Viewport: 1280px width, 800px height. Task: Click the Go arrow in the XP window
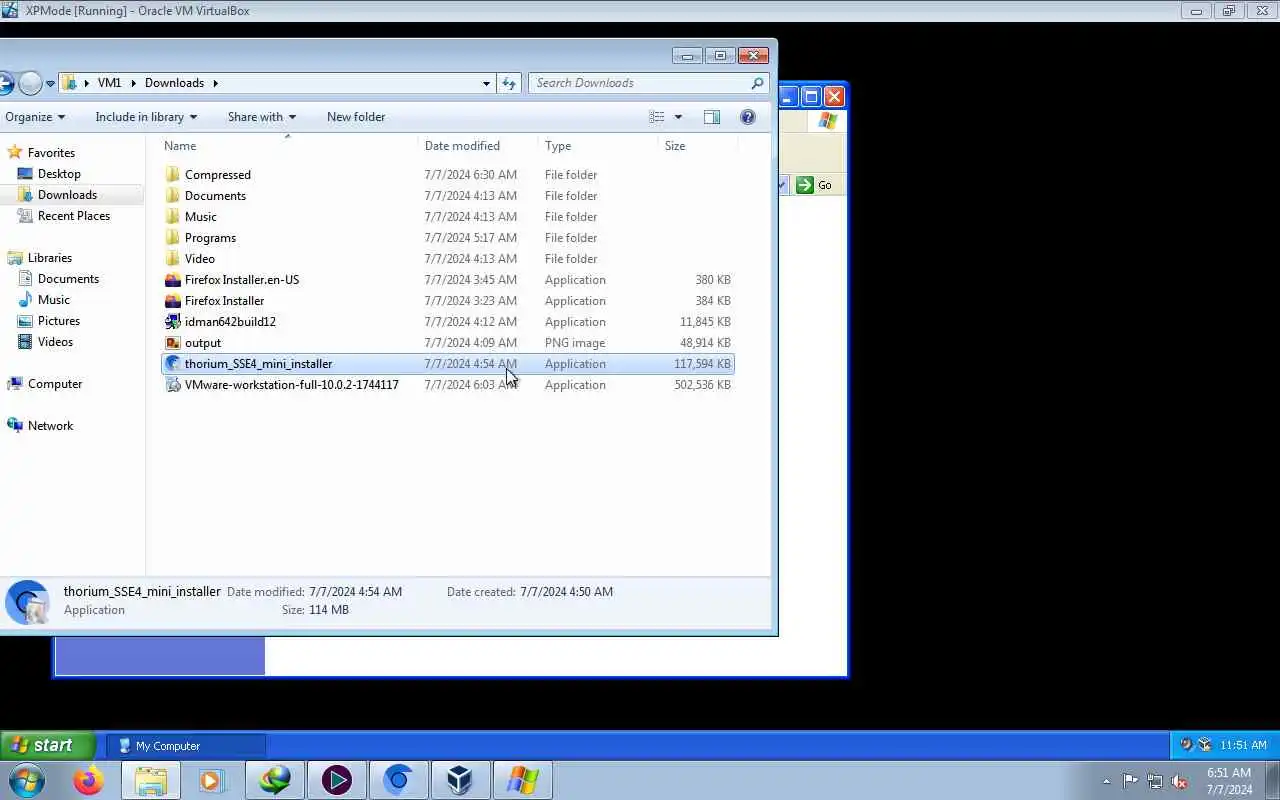[x=805, y=185]
